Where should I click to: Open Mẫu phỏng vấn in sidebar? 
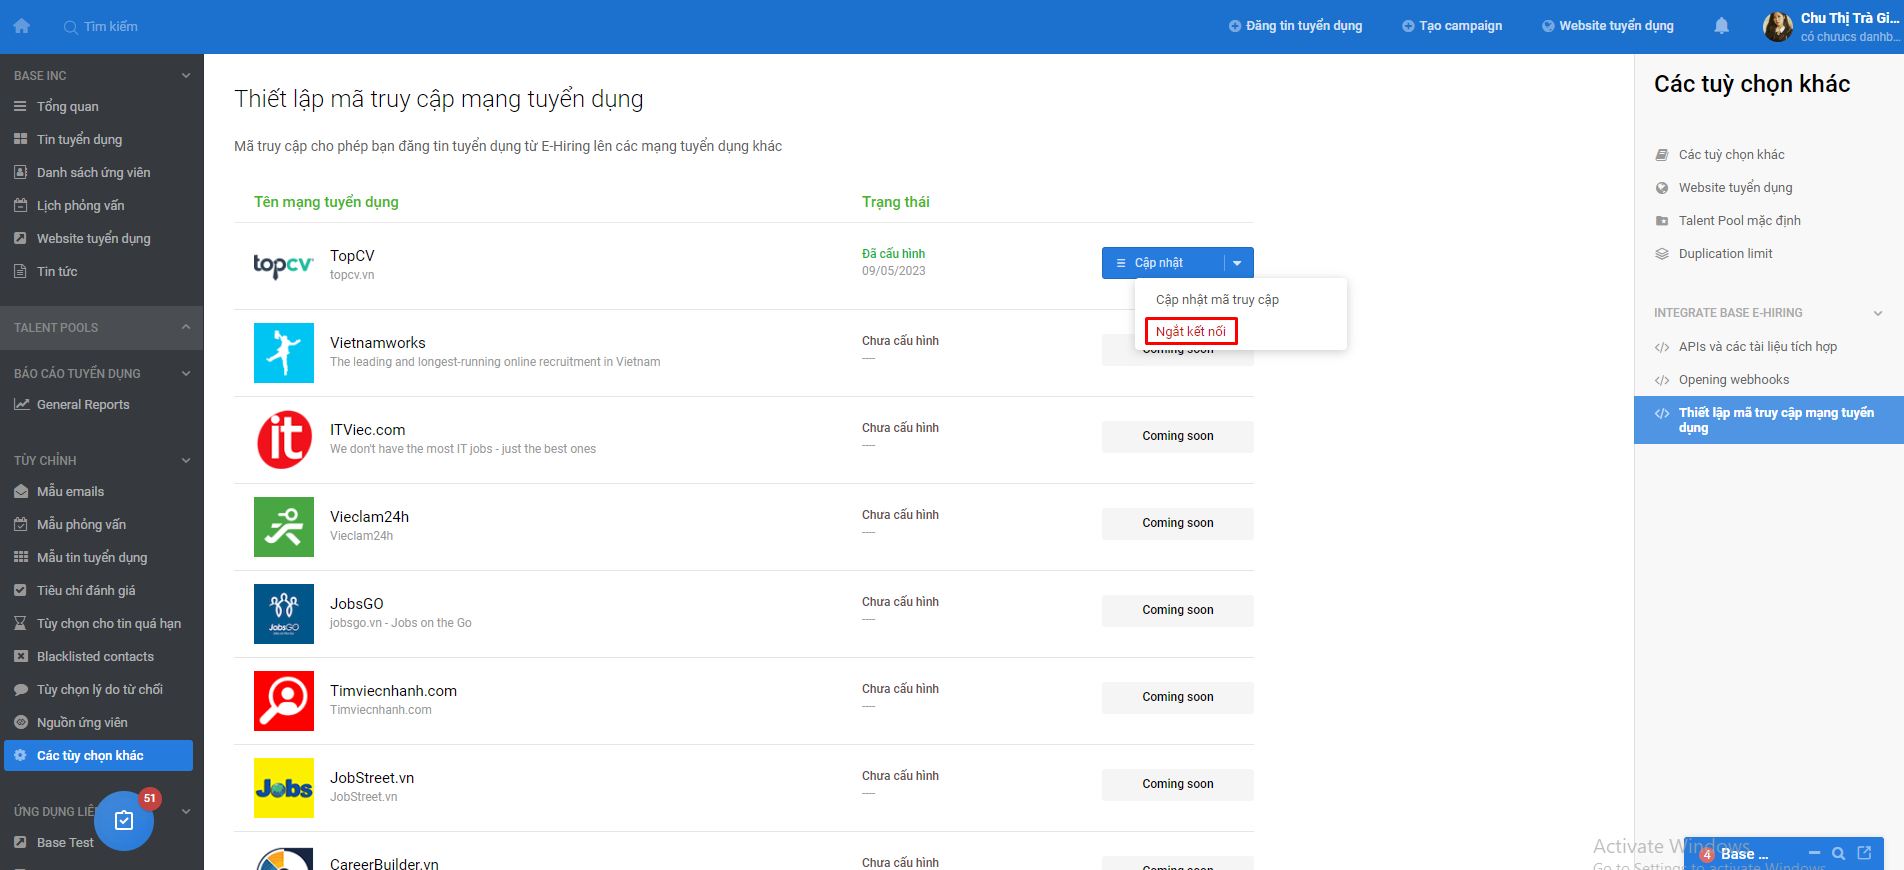pos(81,524)
